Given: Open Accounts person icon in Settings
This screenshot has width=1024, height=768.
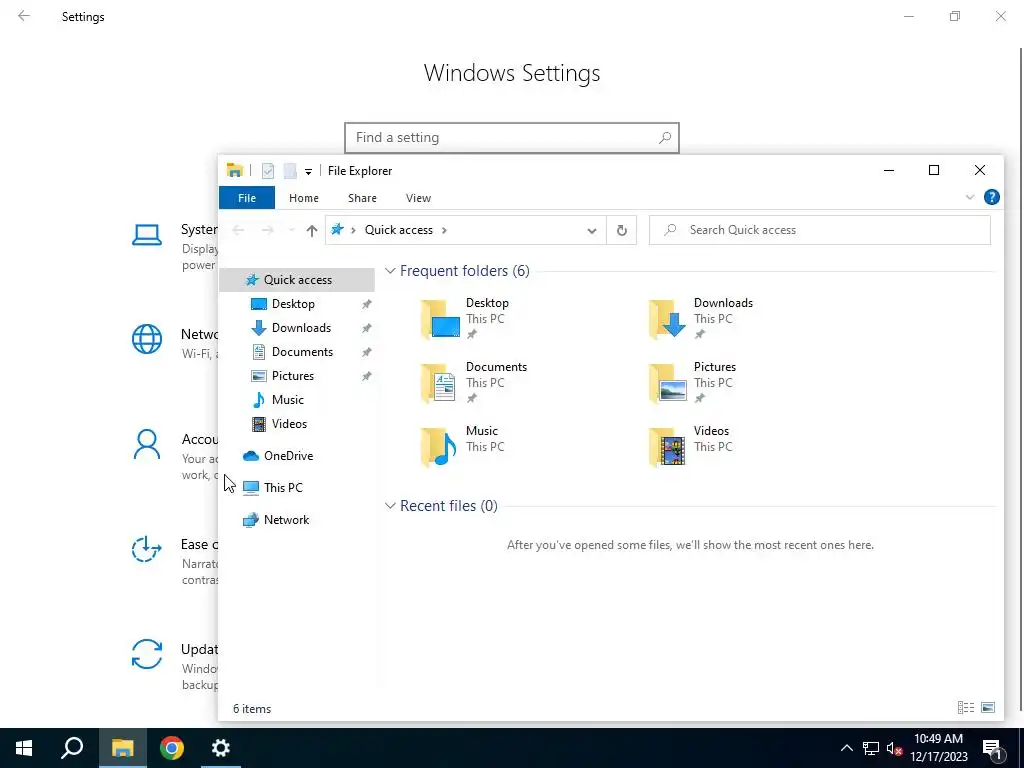Looking at the screenshot, I should [x=147, y=445].
